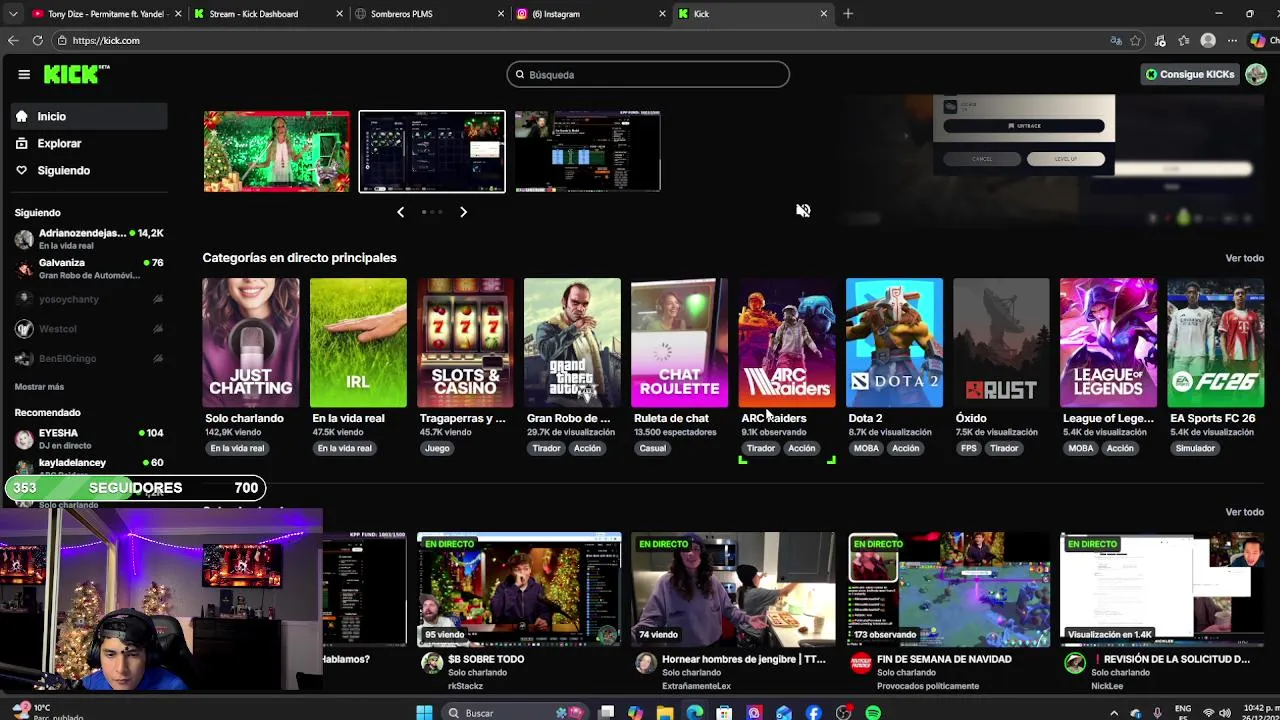Open the browser favorites list icon

1184,41
